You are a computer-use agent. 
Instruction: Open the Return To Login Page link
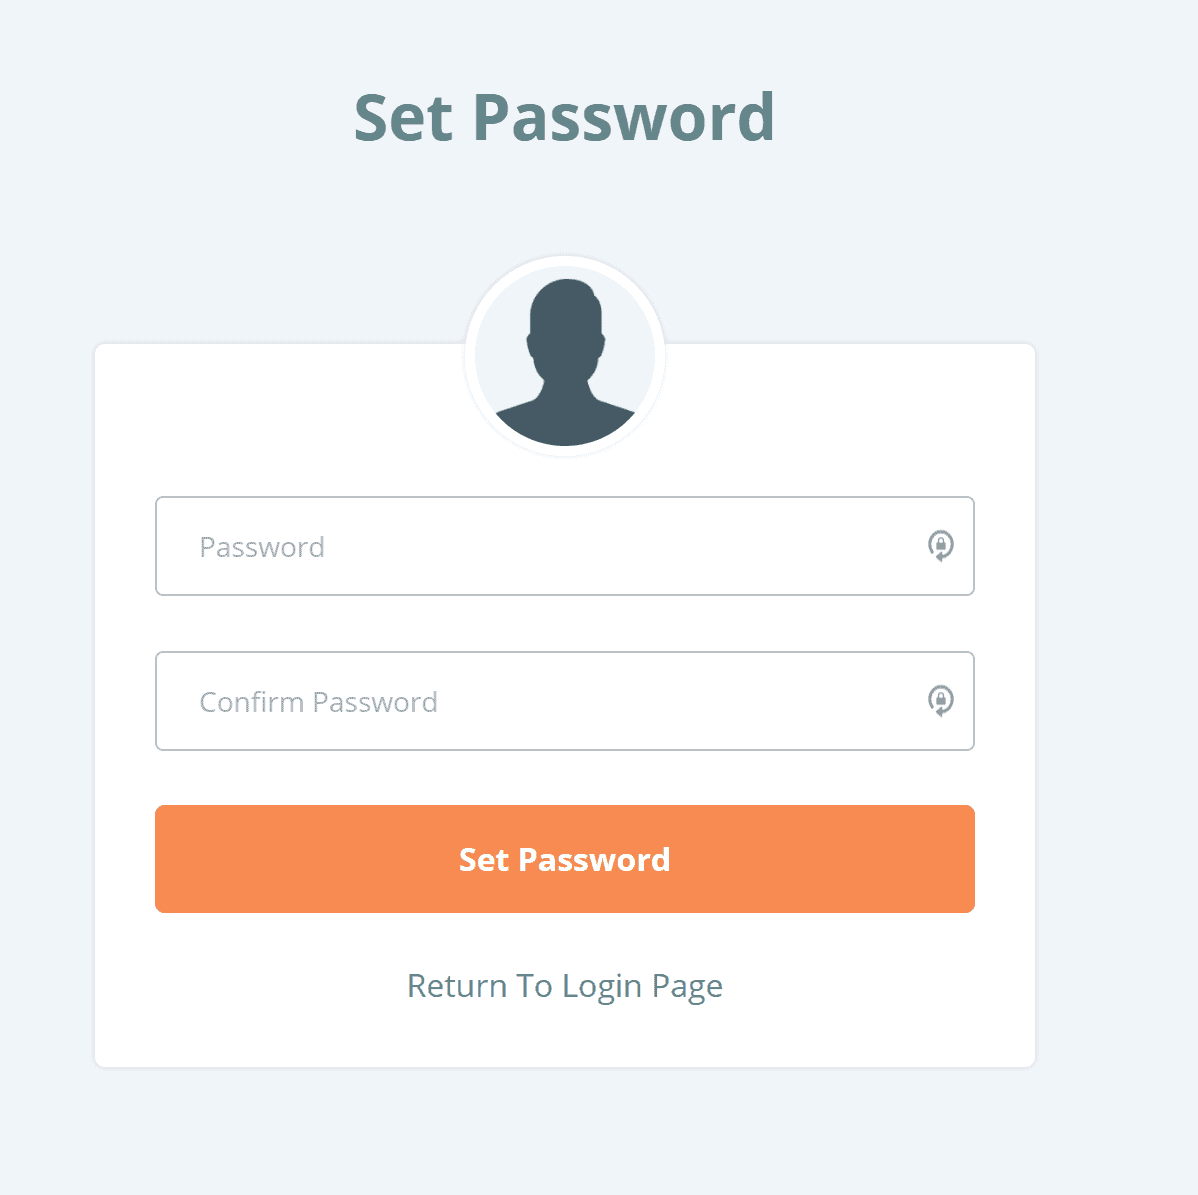point(565,986)
